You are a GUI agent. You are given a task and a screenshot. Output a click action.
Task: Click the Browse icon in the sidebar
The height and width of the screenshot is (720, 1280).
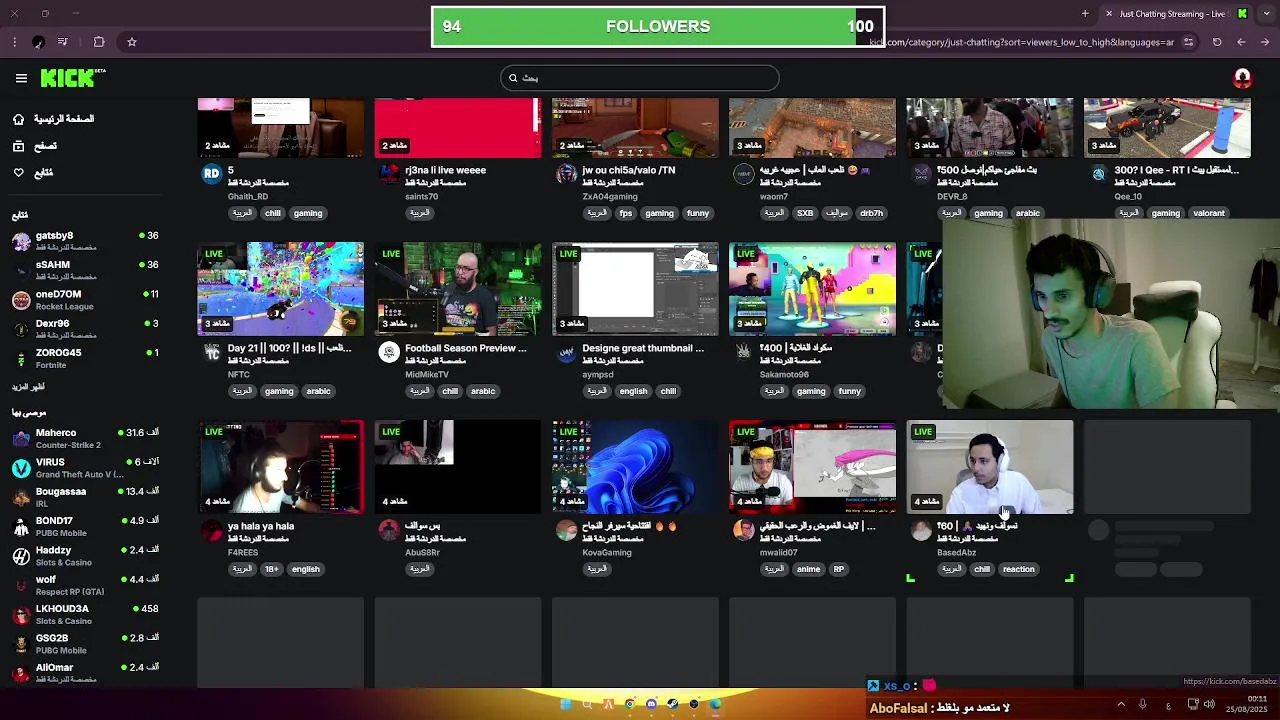tap(18, 146)
